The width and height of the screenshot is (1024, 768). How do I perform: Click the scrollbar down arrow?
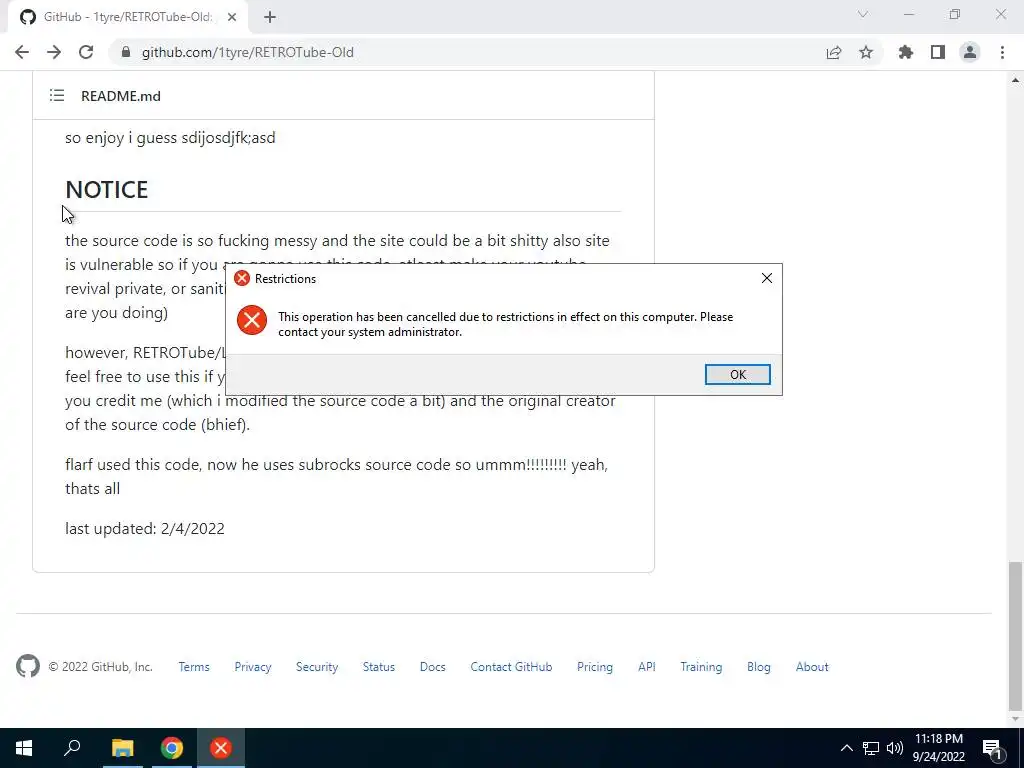pos(1015,719)
